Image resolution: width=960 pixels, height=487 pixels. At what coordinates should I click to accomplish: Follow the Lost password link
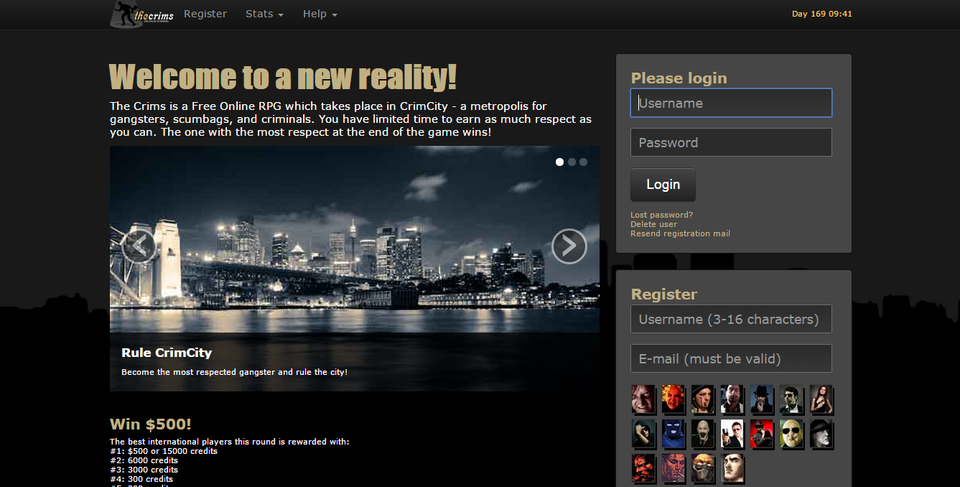tap(661, 215)
